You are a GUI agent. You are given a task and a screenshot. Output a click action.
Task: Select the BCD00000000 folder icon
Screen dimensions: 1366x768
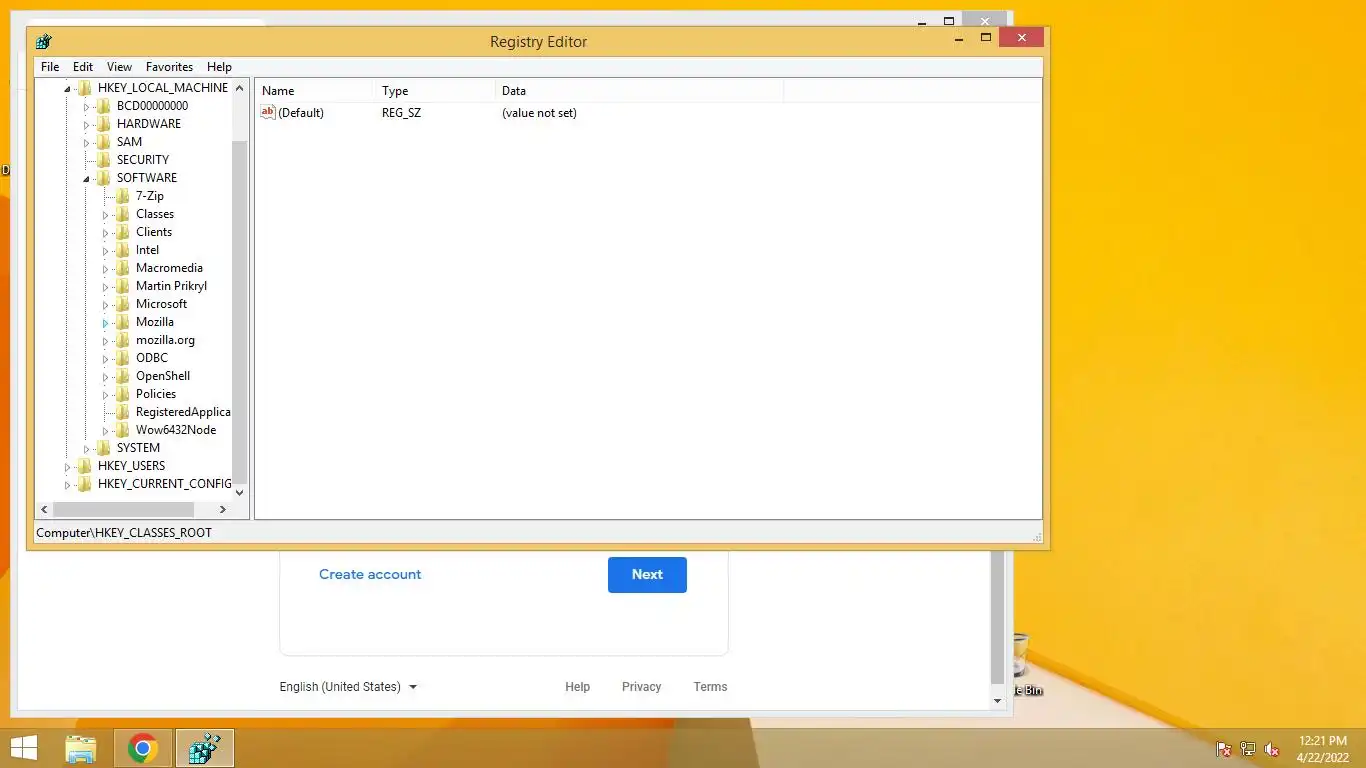point(103,106)
